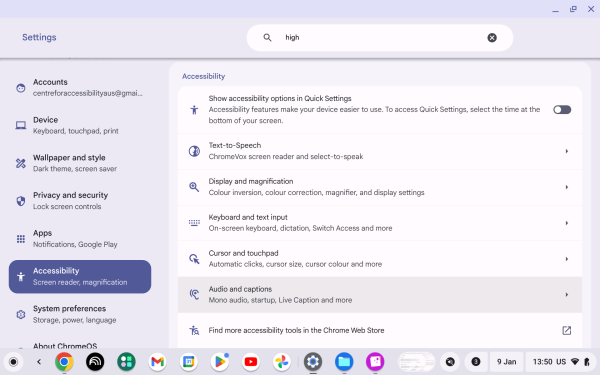Image resolution: width=600 pixels, height=375 pixels.
Task: Click the Text-to-Speech icon
Action: (x=194, y=151)
